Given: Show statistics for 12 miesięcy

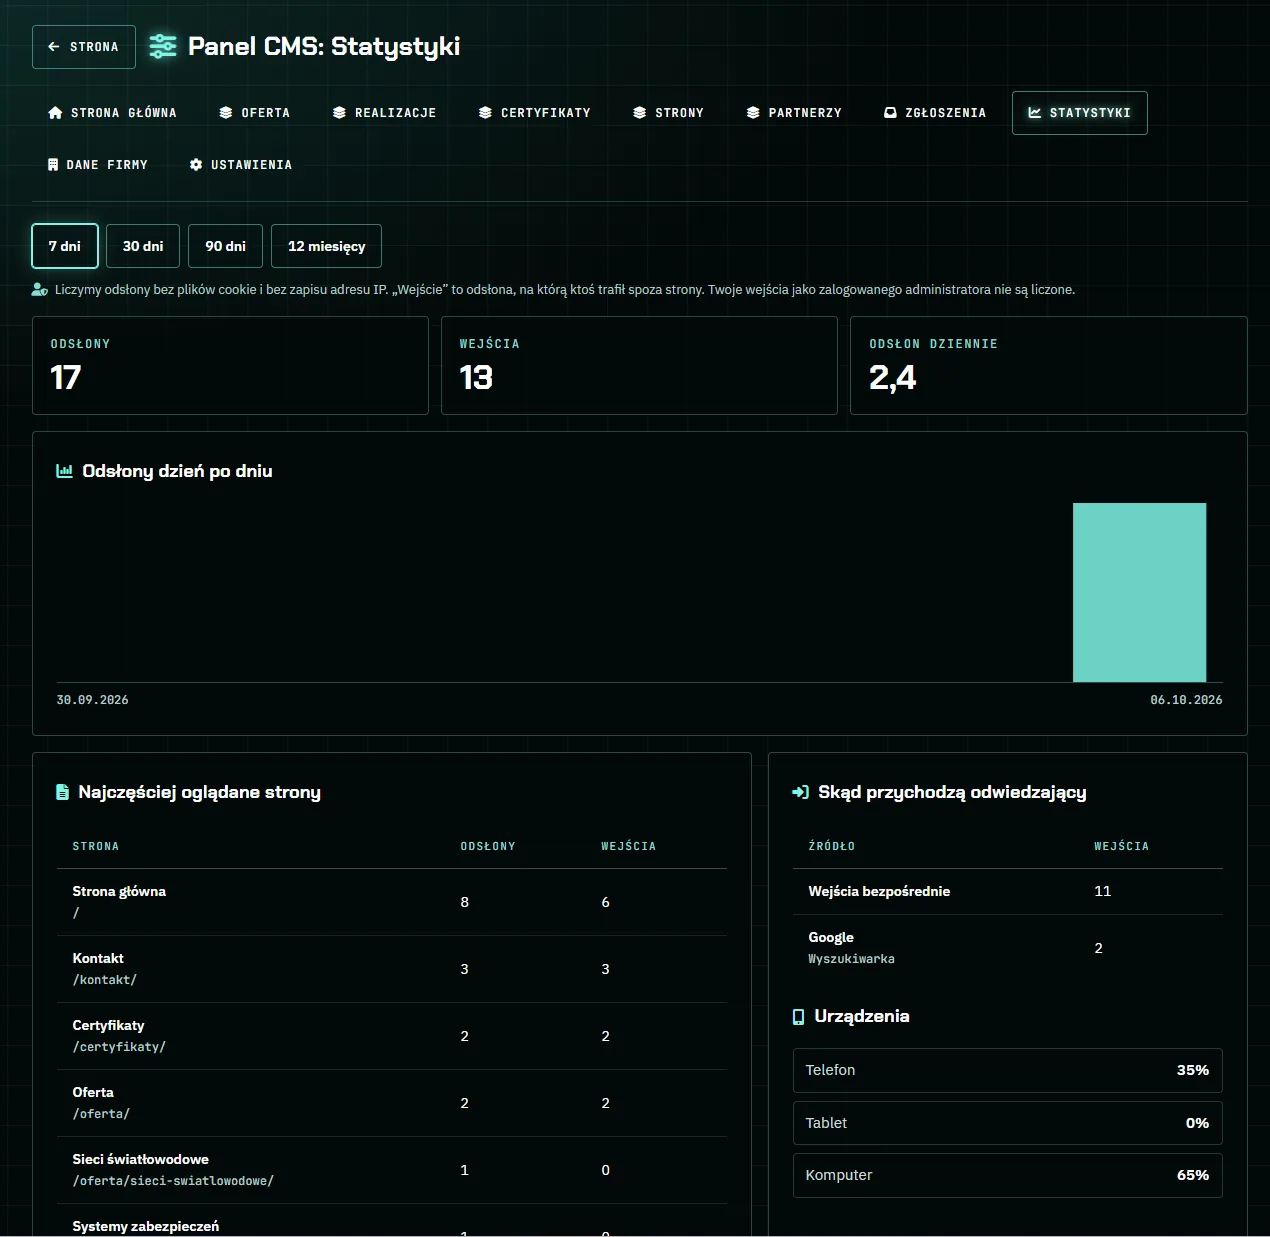Looking at the screenshot, I should pyautogui.click(x=326, y=246).
